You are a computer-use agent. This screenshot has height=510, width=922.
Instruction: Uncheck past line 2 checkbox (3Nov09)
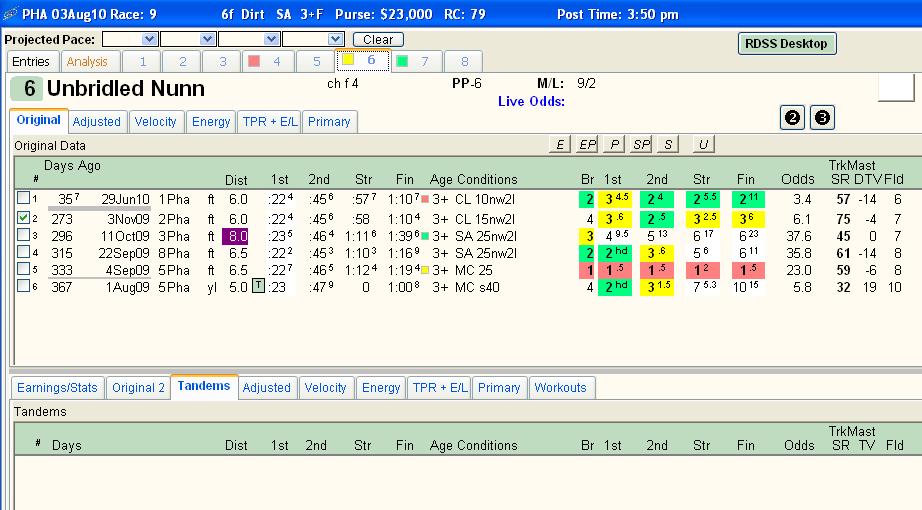23,218
